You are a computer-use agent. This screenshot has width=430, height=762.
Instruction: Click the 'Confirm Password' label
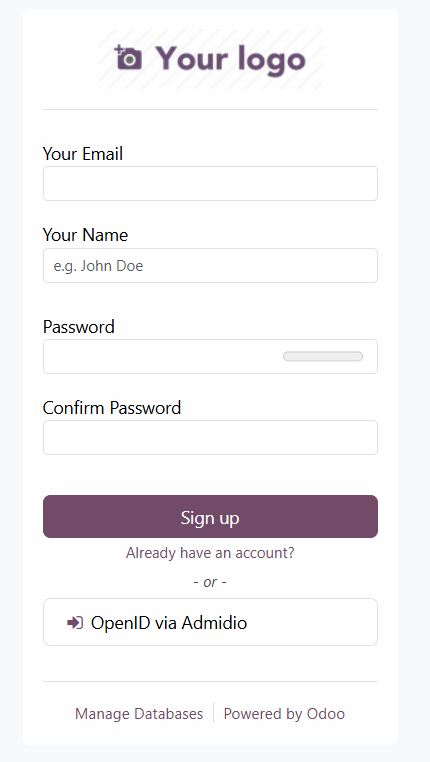[x=112, y=408]
